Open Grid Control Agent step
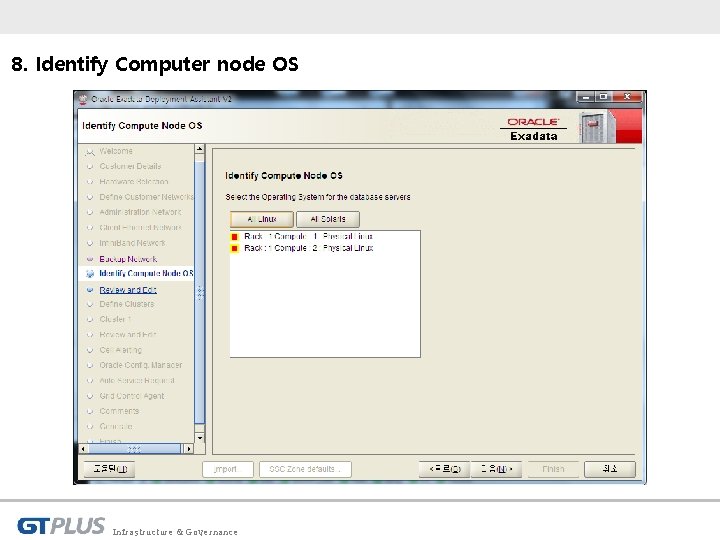 click(x=131, y=396)
